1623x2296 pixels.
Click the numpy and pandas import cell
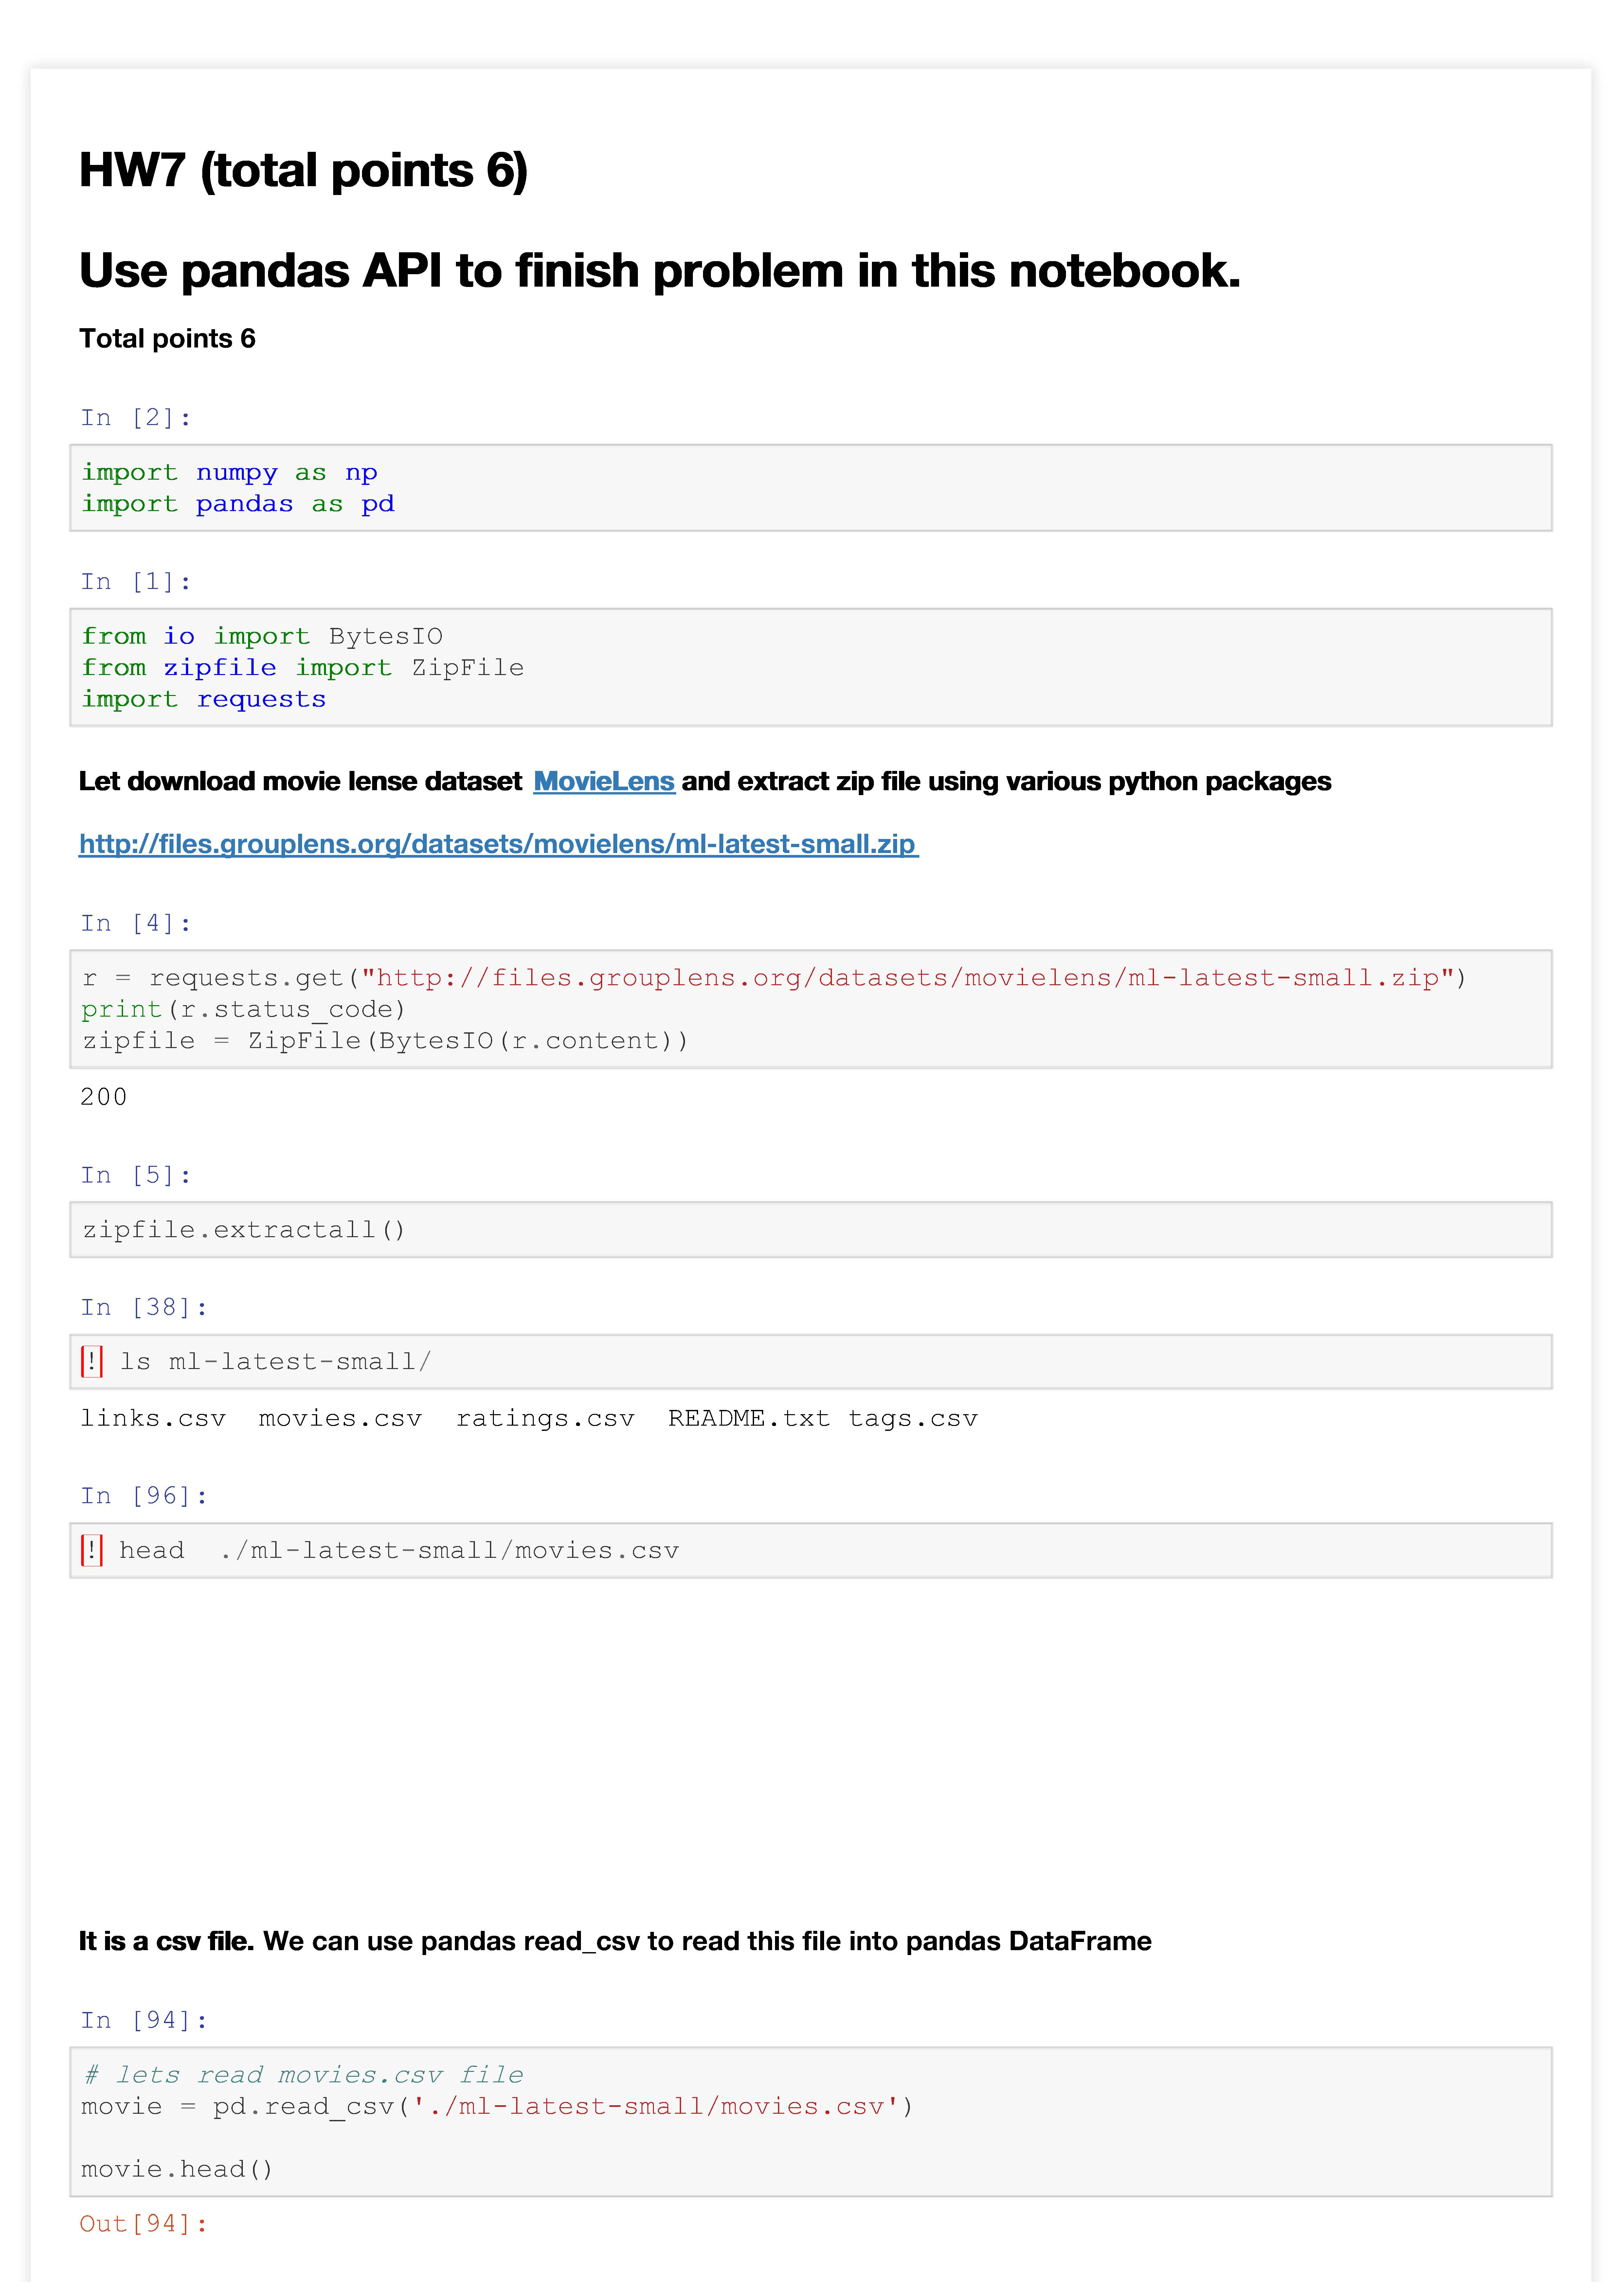(x=810, y=488)
